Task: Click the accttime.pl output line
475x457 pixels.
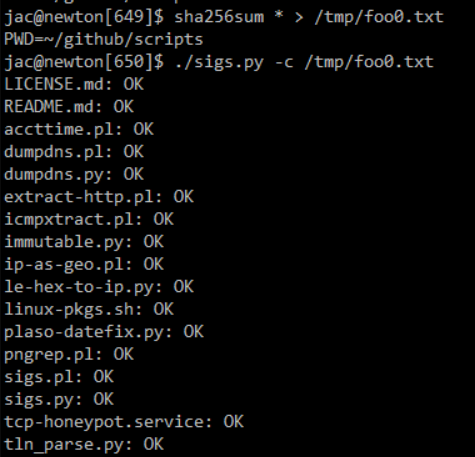Action: coord(79,129)
